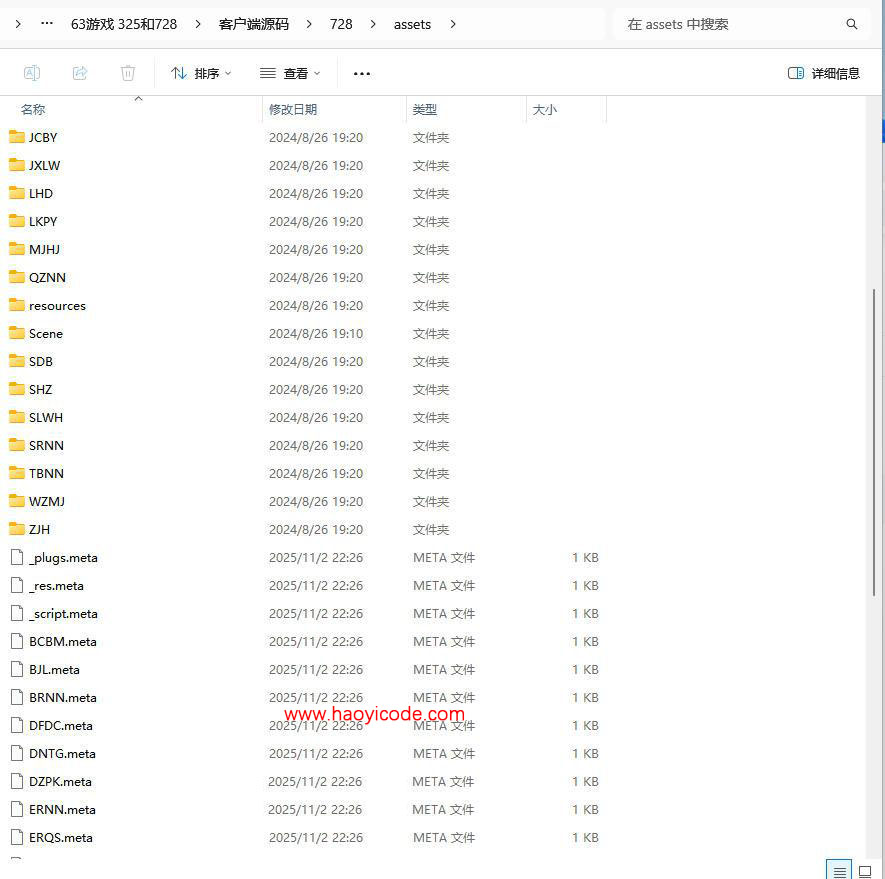Viewport: 885px width, 879px height.
Task: Switch to large thumbnails view at bottom right
Action: 864,868
